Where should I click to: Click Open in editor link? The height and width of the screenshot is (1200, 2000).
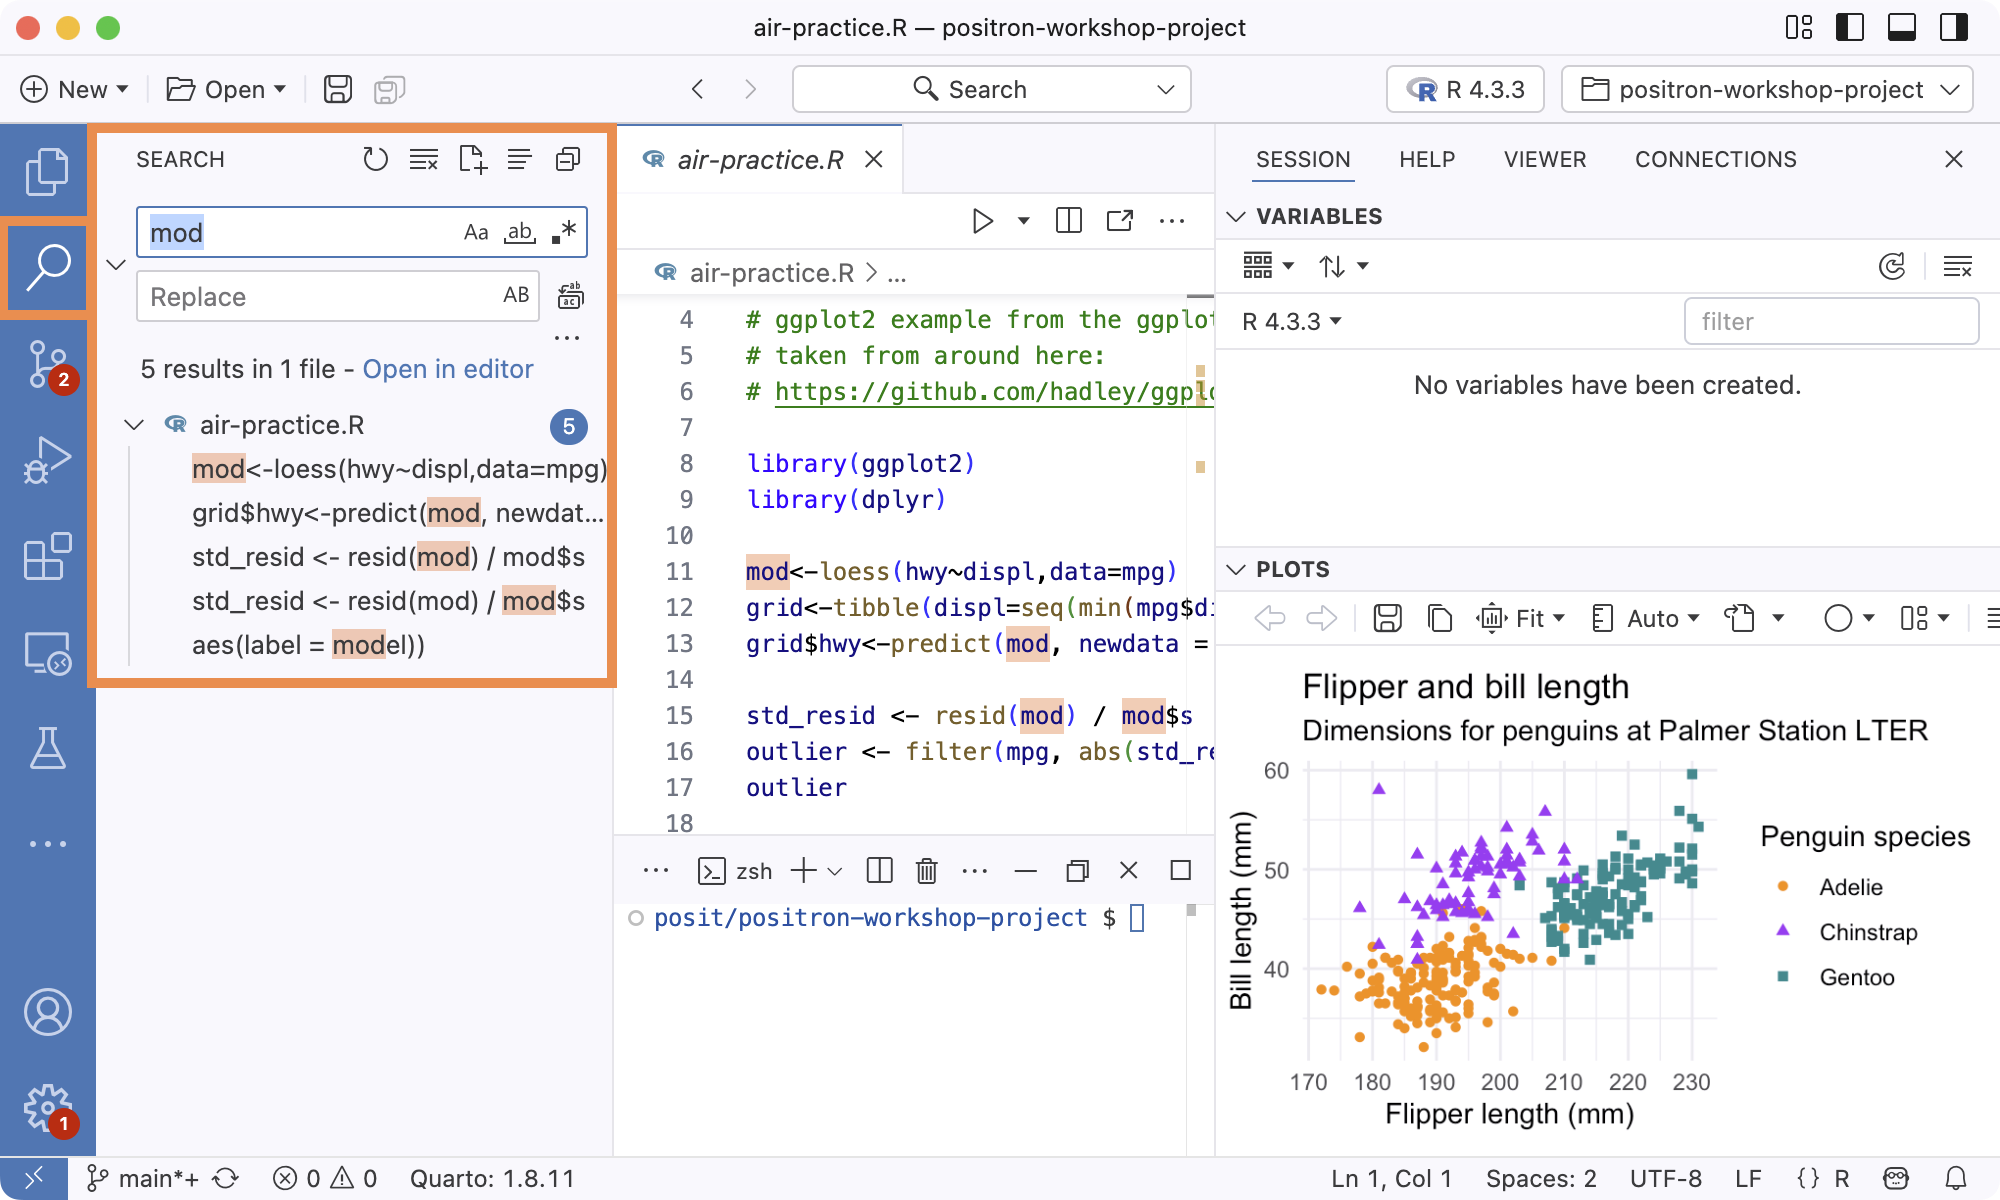pyautogui.click(x=448, y=369)
